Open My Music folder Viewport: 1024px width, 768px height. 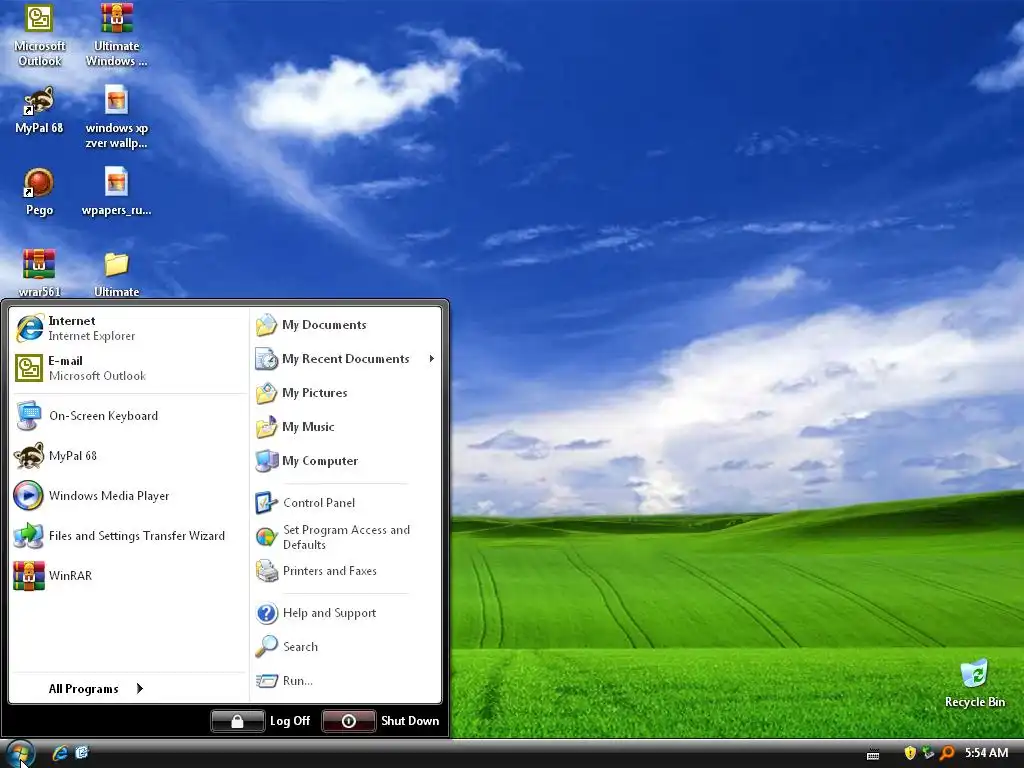tap(345, 426)
